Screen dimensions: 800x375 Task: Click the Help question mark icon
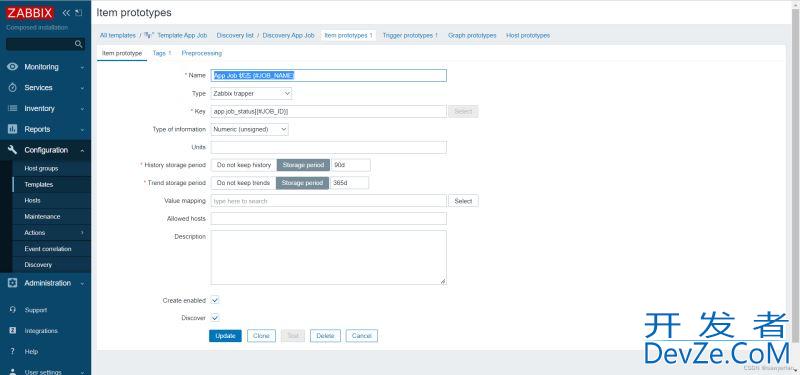[13, 352]
